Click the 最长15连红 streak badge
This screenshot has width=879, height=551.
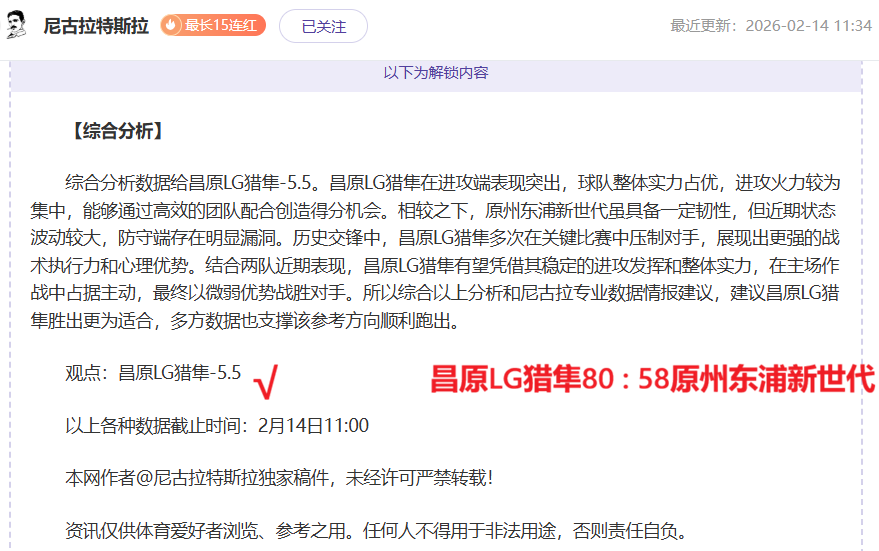[213, 26]
